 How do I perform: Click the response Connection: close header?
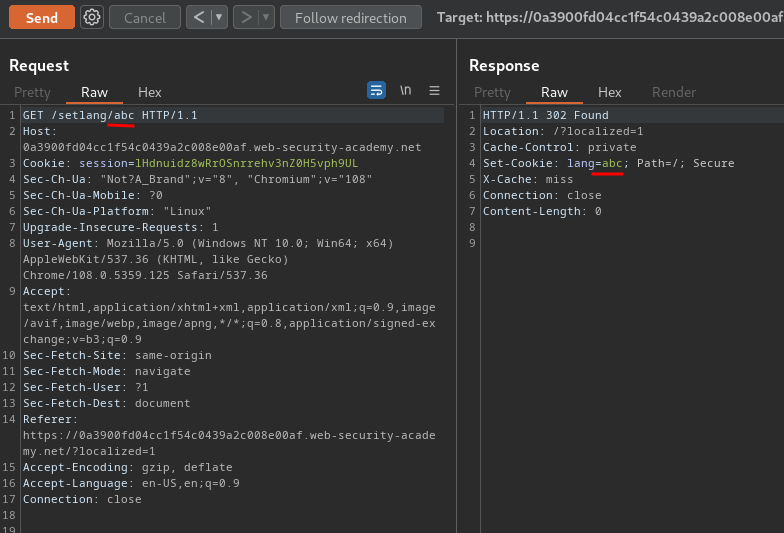pyautogui.click(x=542, y=196)
